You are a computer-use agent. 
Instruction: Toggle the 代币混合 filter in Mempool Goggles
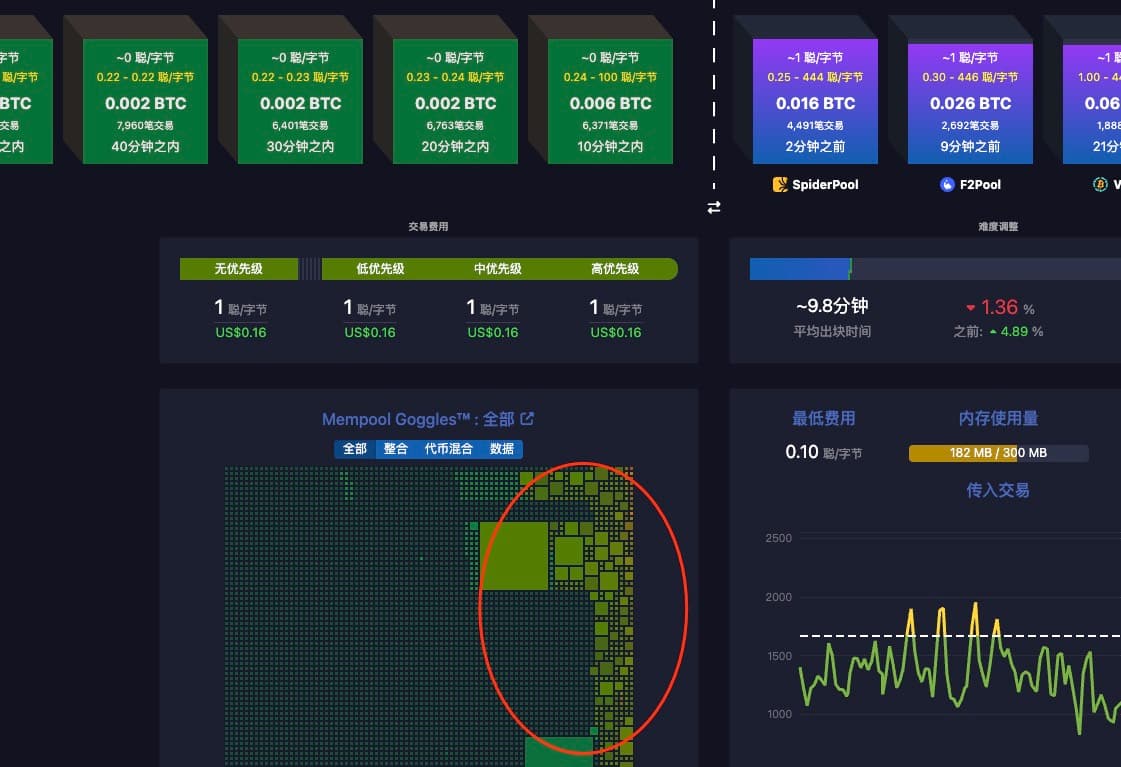tap(448, 449)
